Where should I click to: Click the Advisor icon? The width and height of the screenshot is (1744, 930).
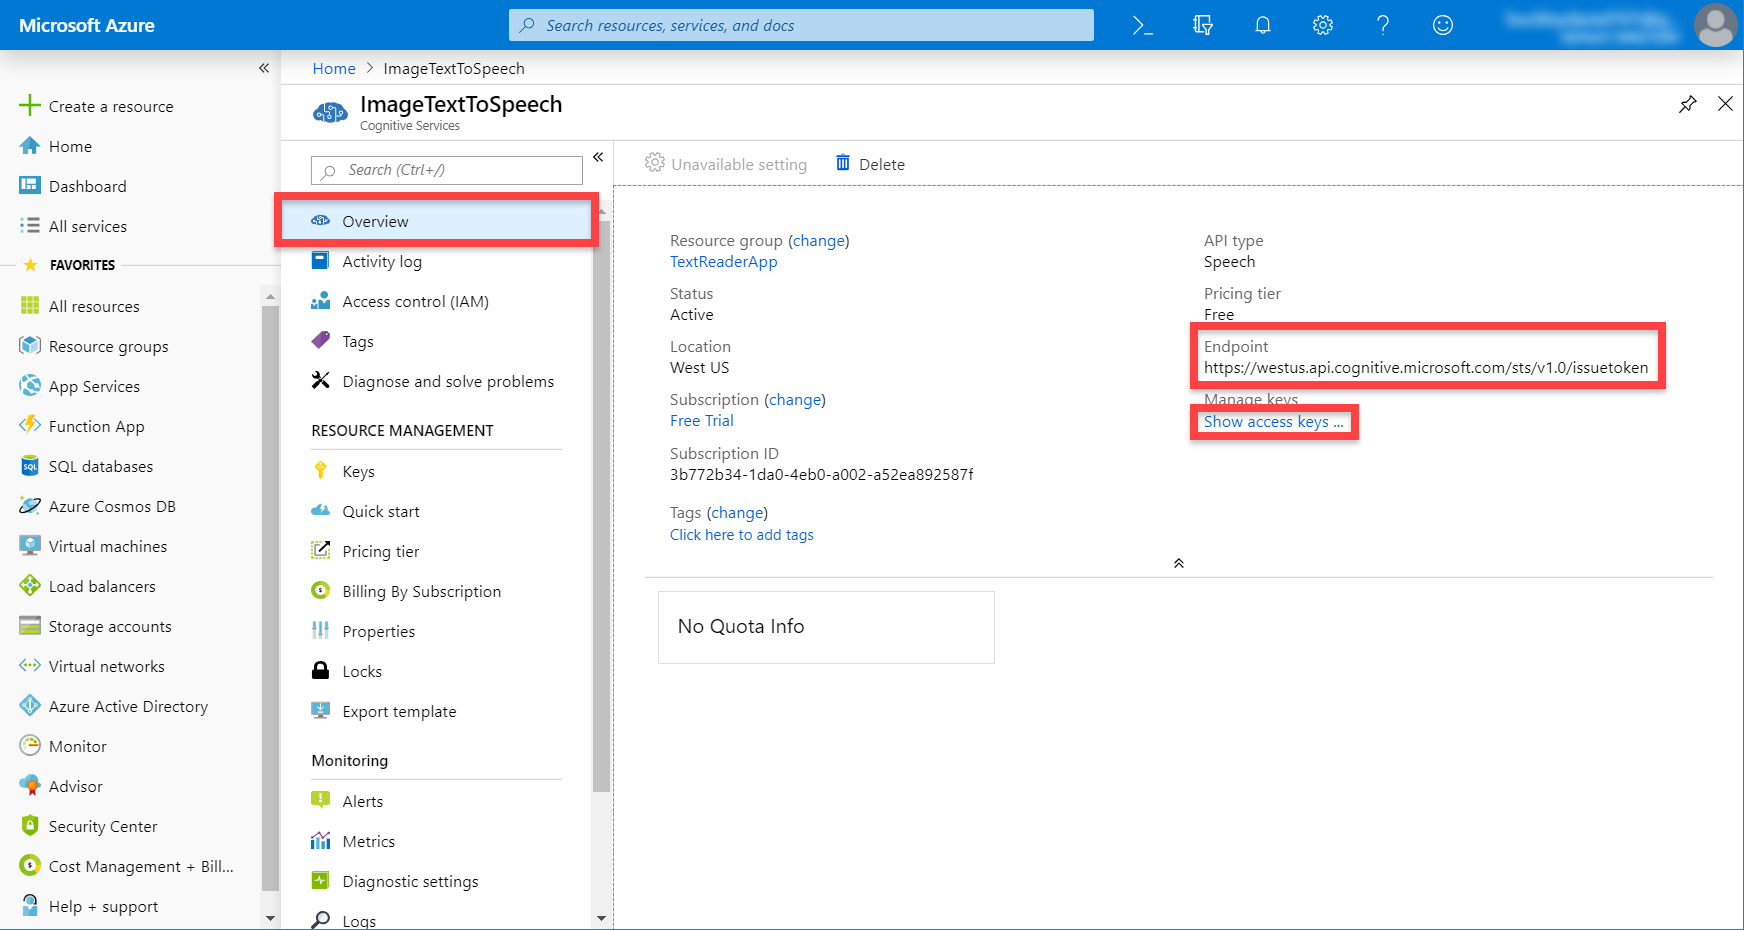pos(30,786)
